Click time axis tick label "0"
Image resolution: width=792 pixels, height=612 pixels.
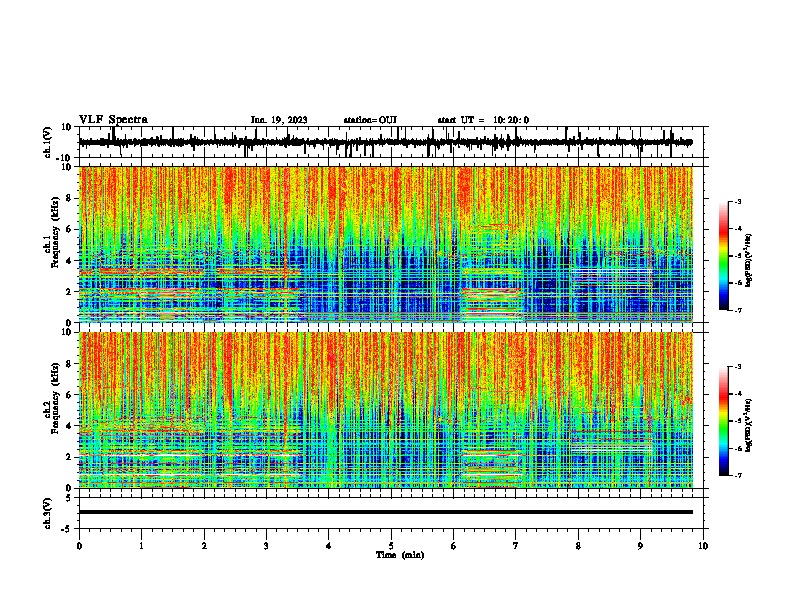79,546
